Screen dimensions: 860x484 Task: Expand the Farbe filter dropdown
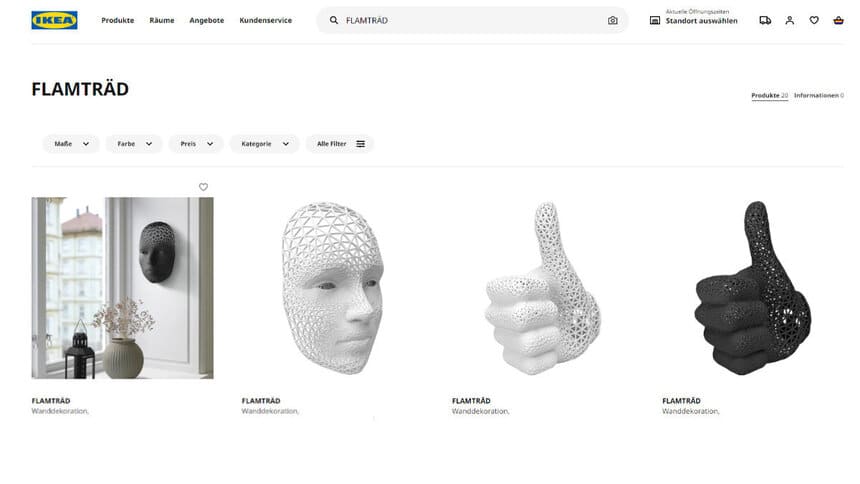point(134,144)
